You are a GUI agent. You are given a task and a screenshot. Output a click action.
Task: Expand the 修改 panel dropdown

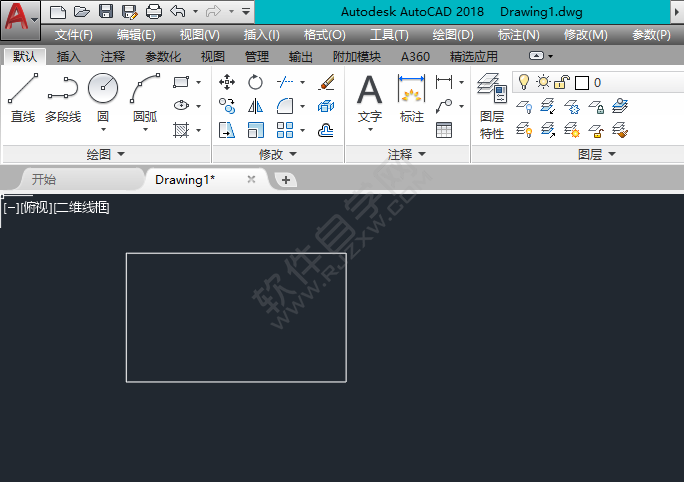pos(277,154)
